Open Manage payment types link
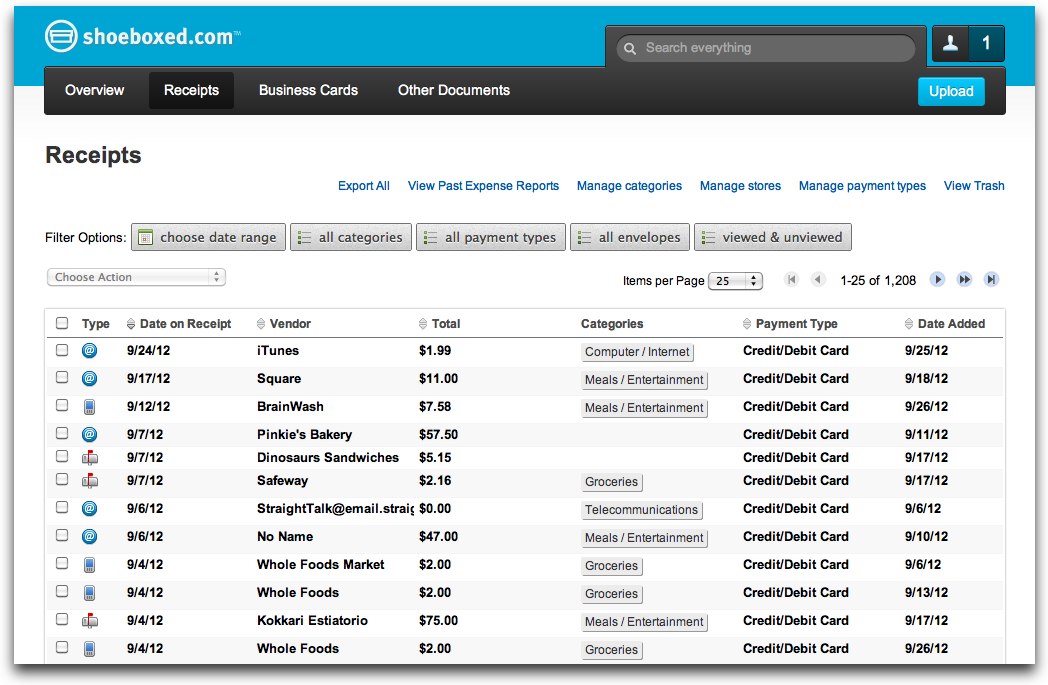This screenshot has height=685, width=1048. pyautogui.click(x=862, y=186)
